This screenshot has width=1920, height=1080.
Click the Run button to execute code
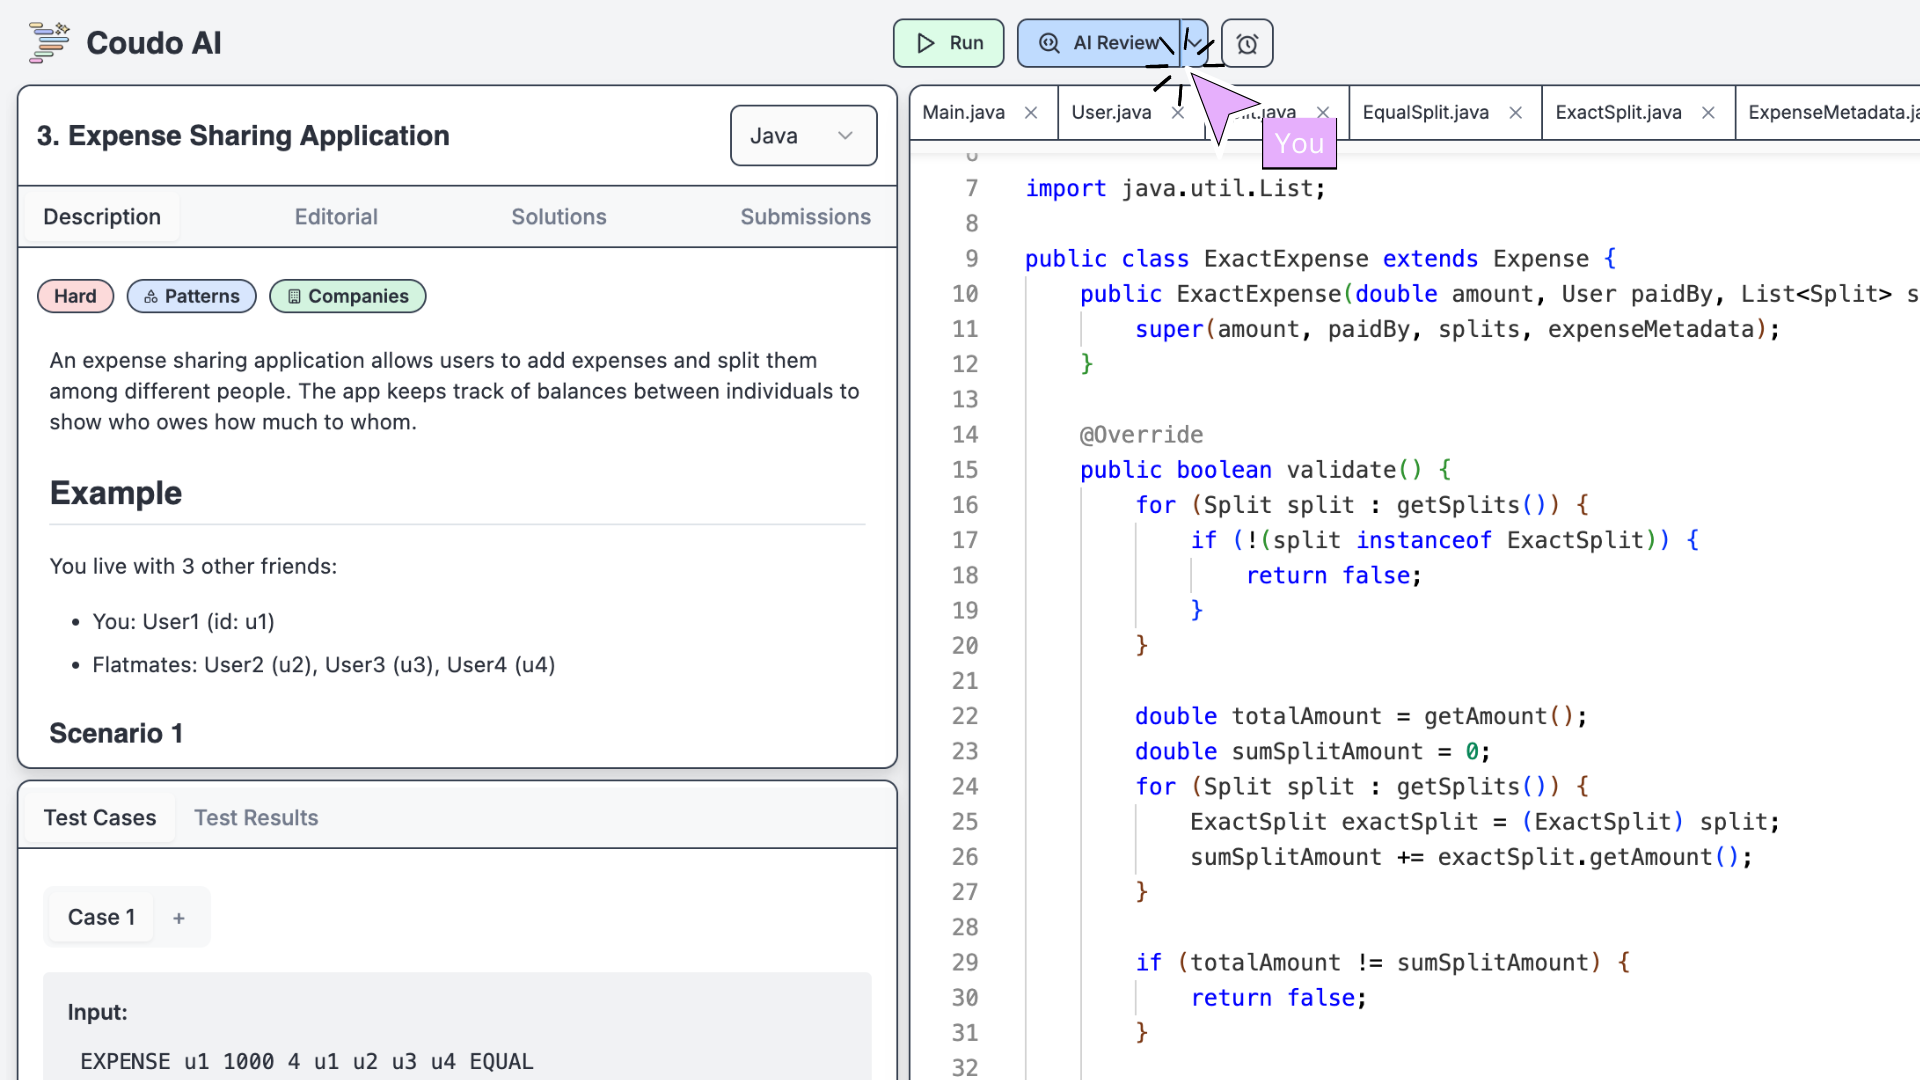point(949,42)
